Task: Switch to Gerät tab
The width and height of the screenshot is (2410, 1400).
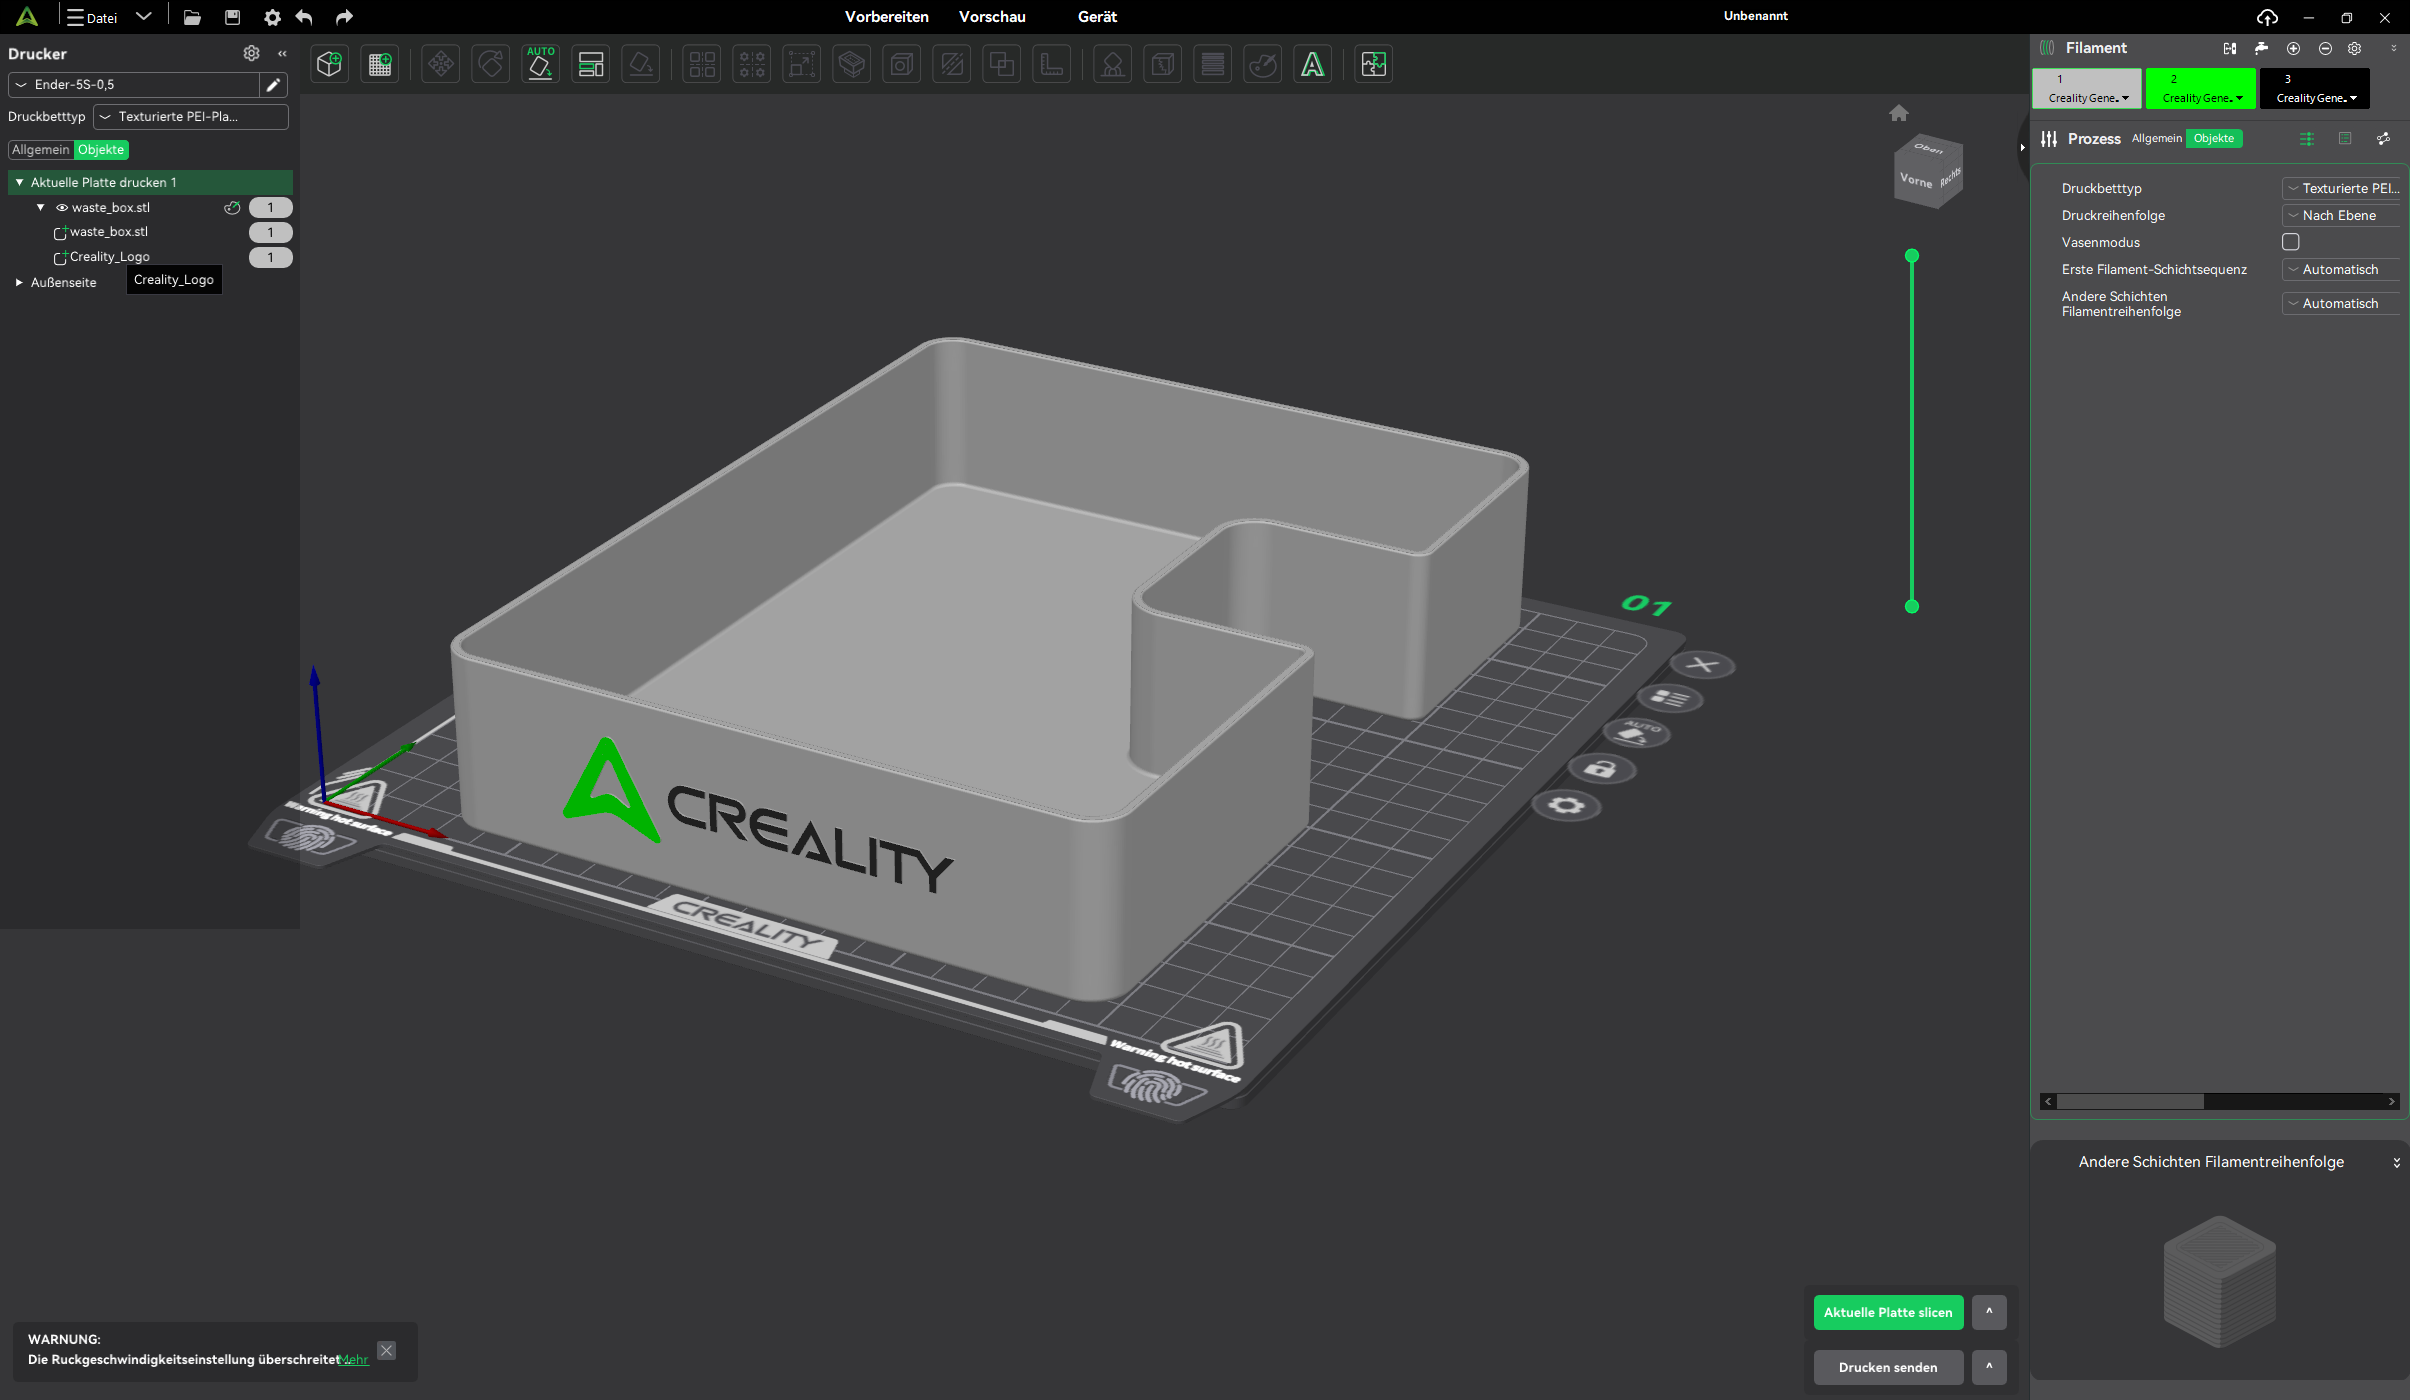Action: pos(1097,17)
